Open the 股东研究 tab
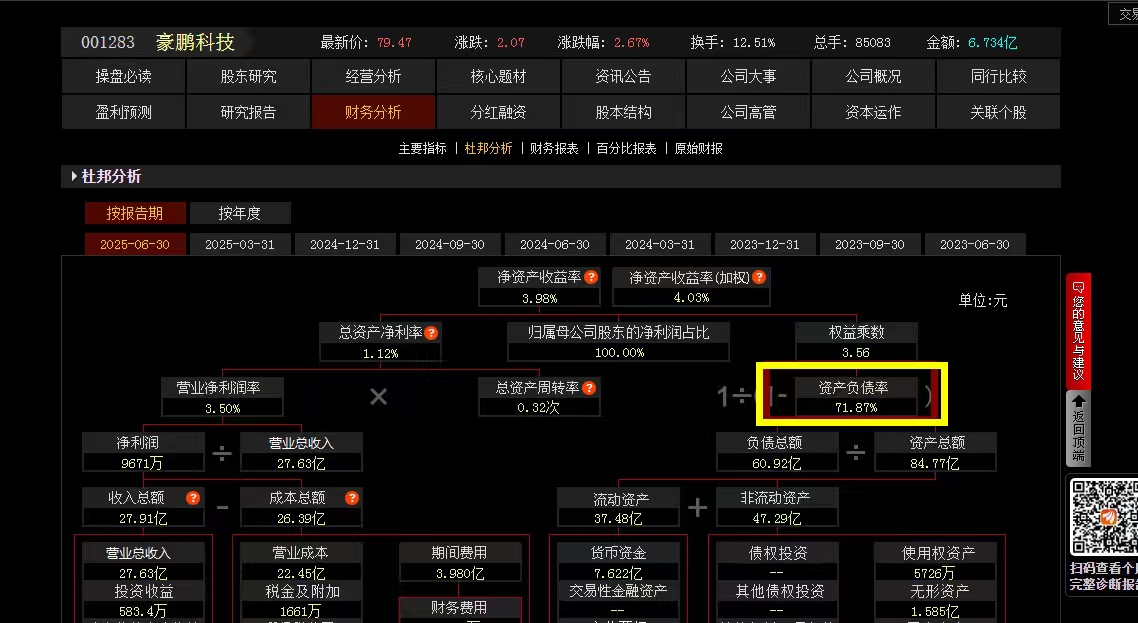The height and width of the screenshot is (623, 1138). click(x=249, y=76)
